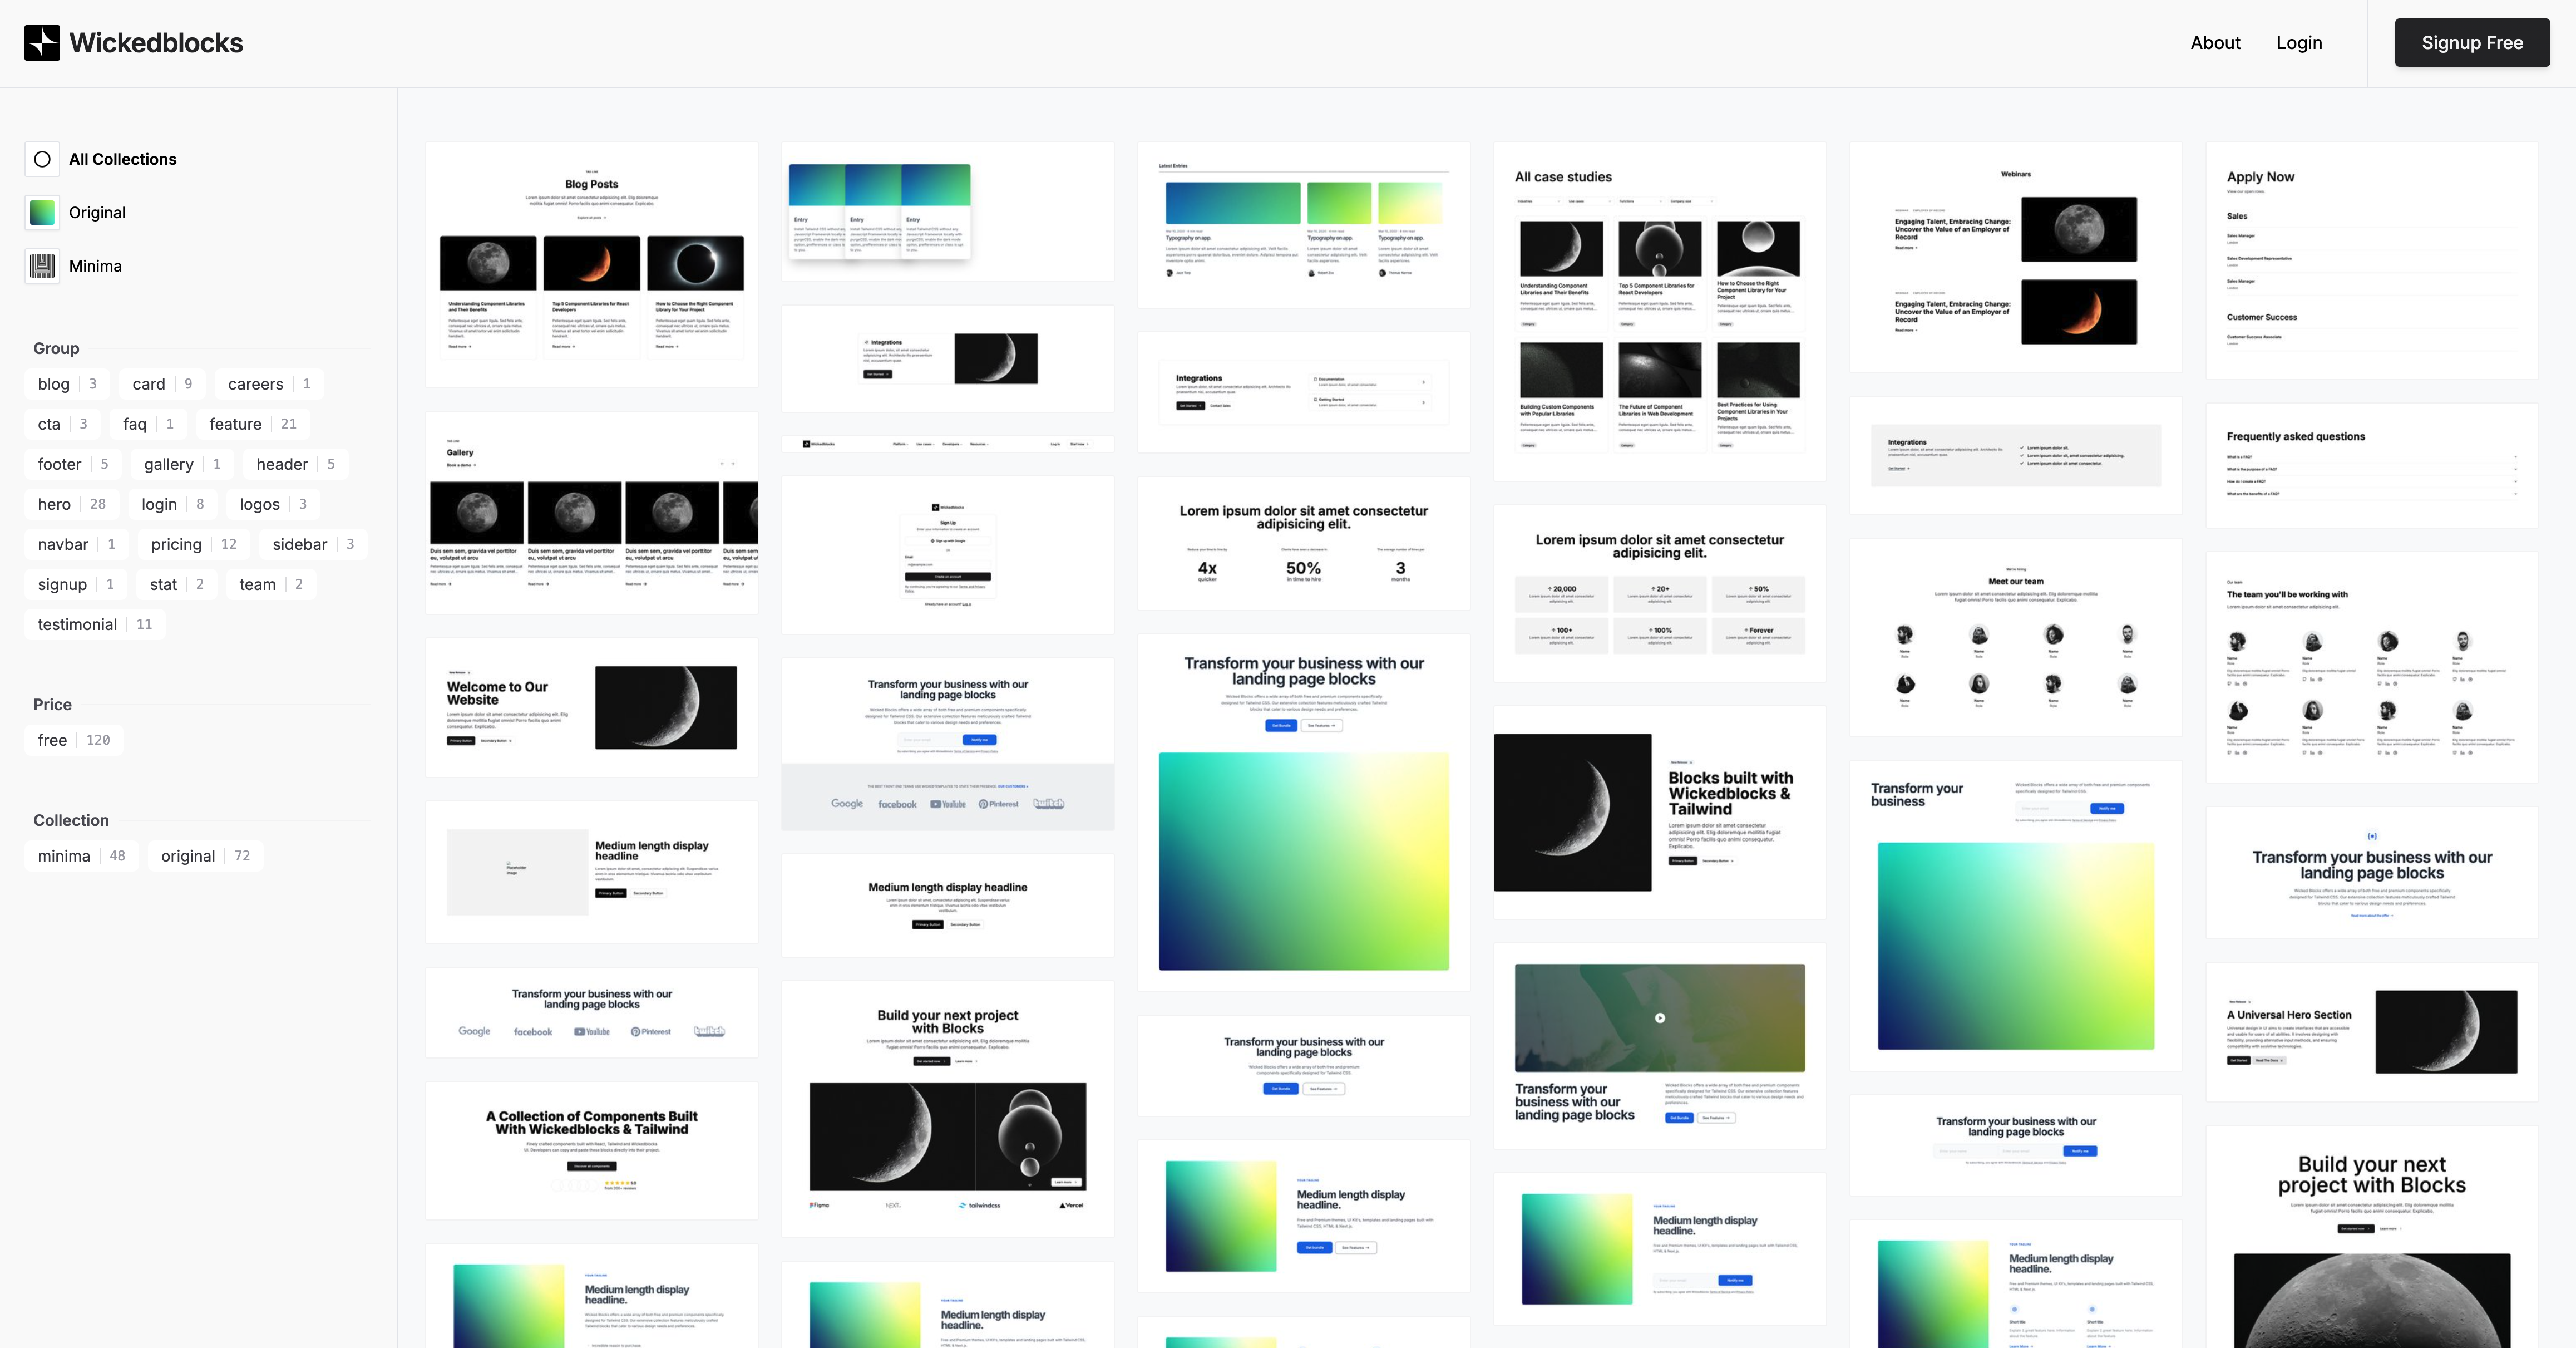Click play icon on video hero thumbnail
The width and height of the screenshot is (2576, 1348).
click(x=1659, y=1018)
